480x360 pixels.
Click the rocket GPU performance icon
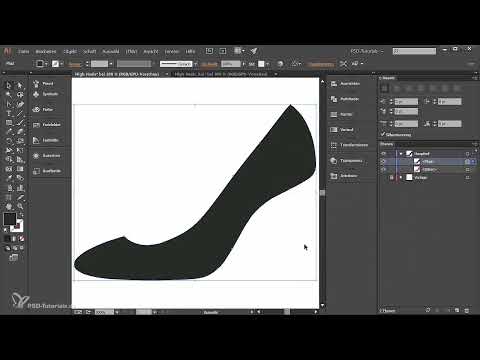coord(254,51)
